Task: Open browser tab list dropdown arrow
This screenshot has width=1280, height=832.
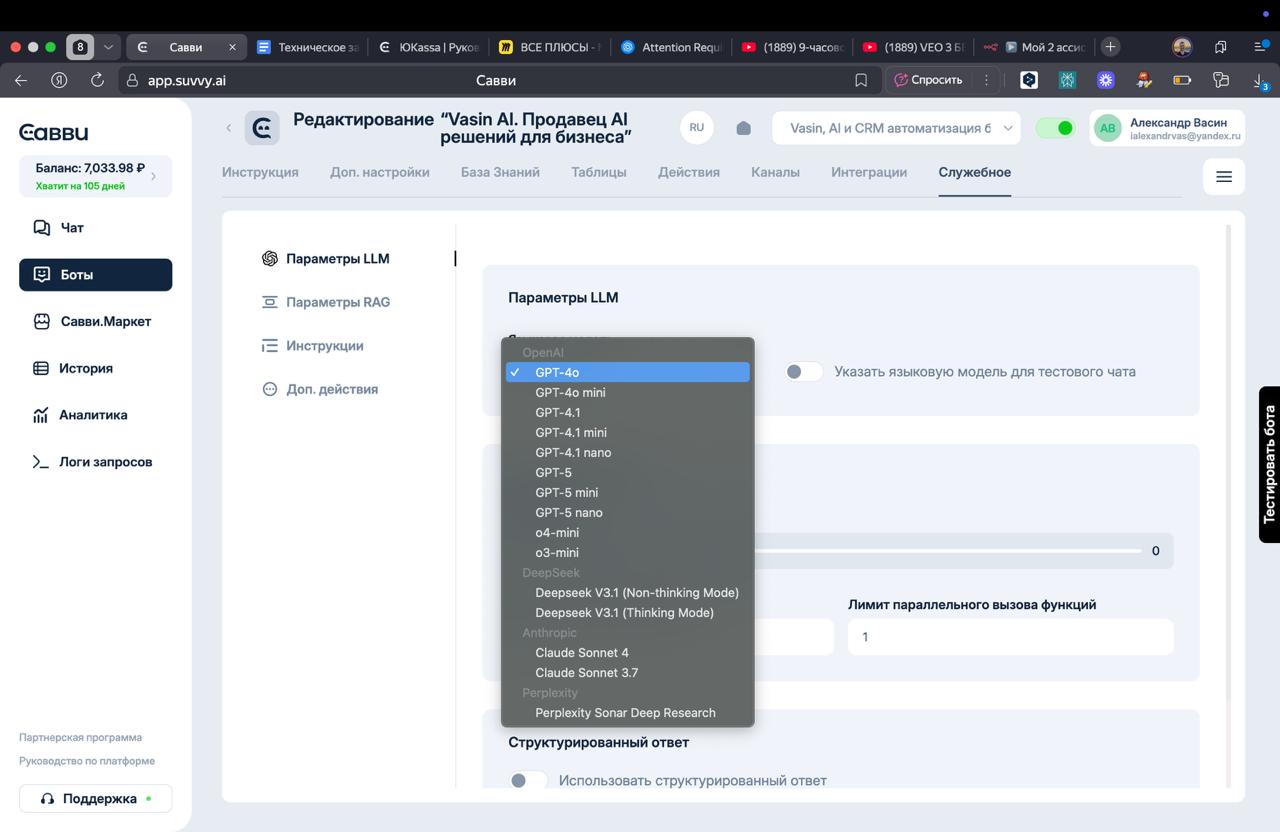Action: click(x=108, y=47)
